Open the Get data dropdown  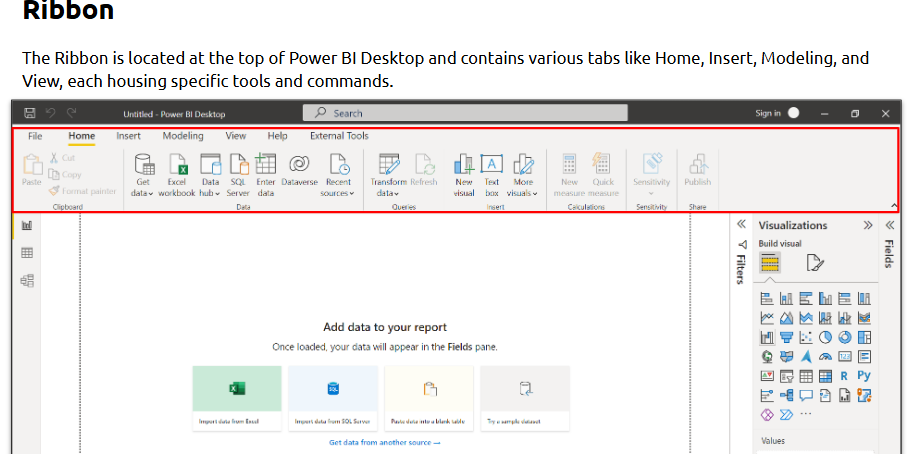(x=142, y=175)
